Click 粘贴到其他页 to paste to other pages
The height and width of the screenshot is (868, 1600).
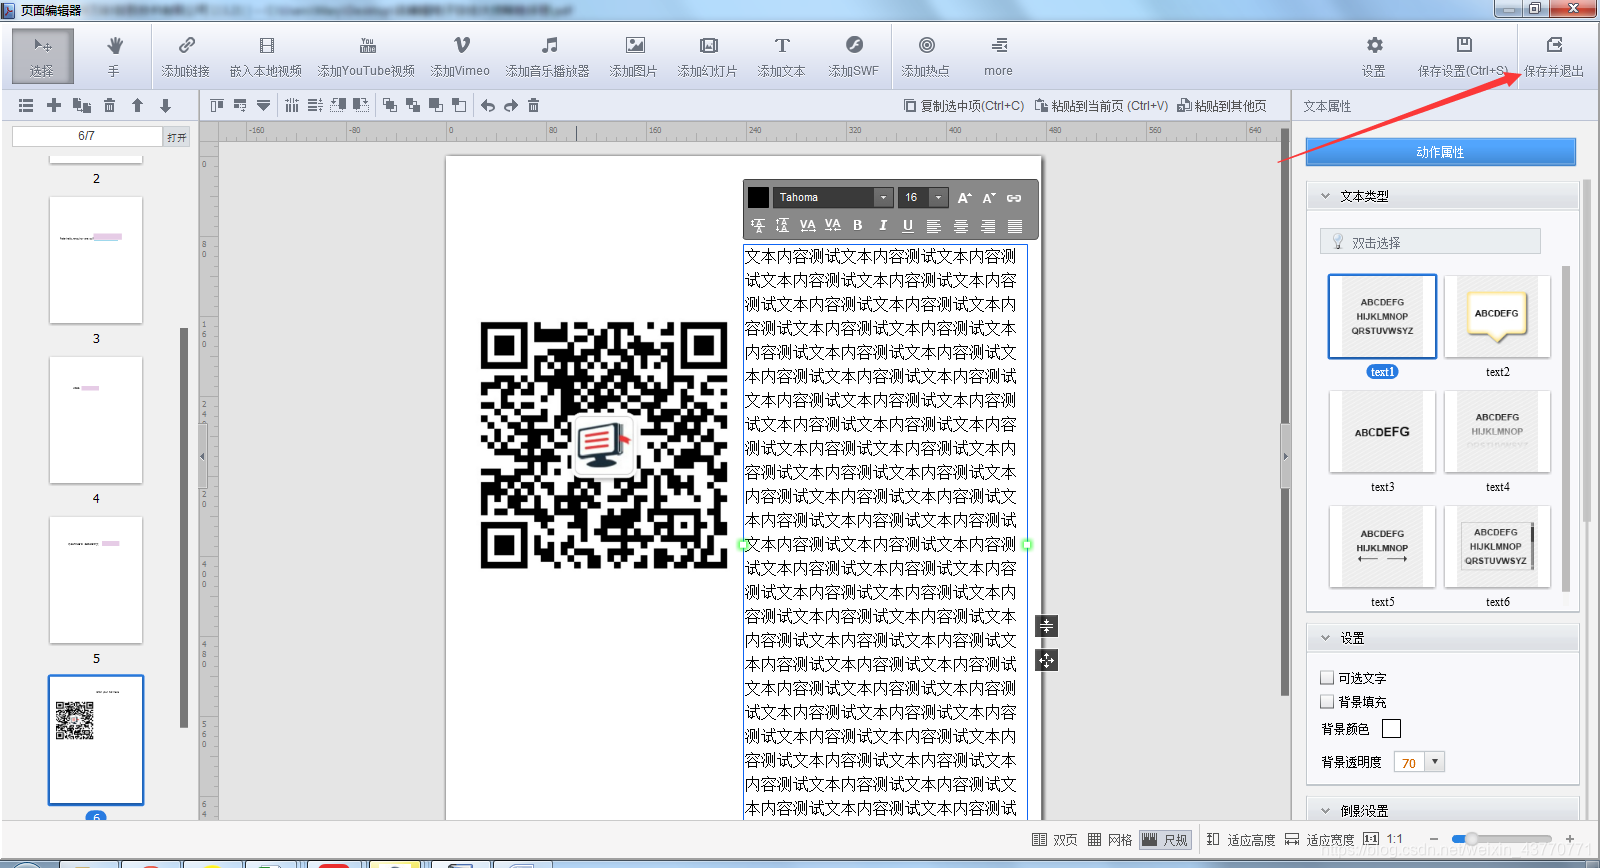pos(1222,105)
